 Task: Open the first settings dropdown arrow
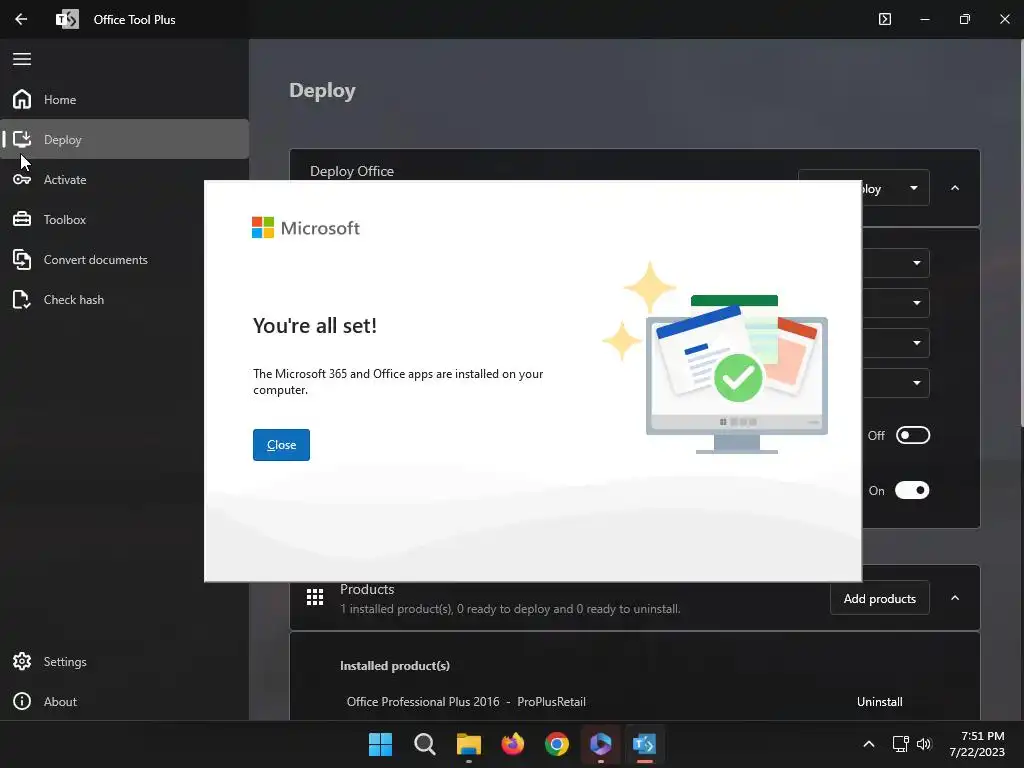click(x=916, y=263)
